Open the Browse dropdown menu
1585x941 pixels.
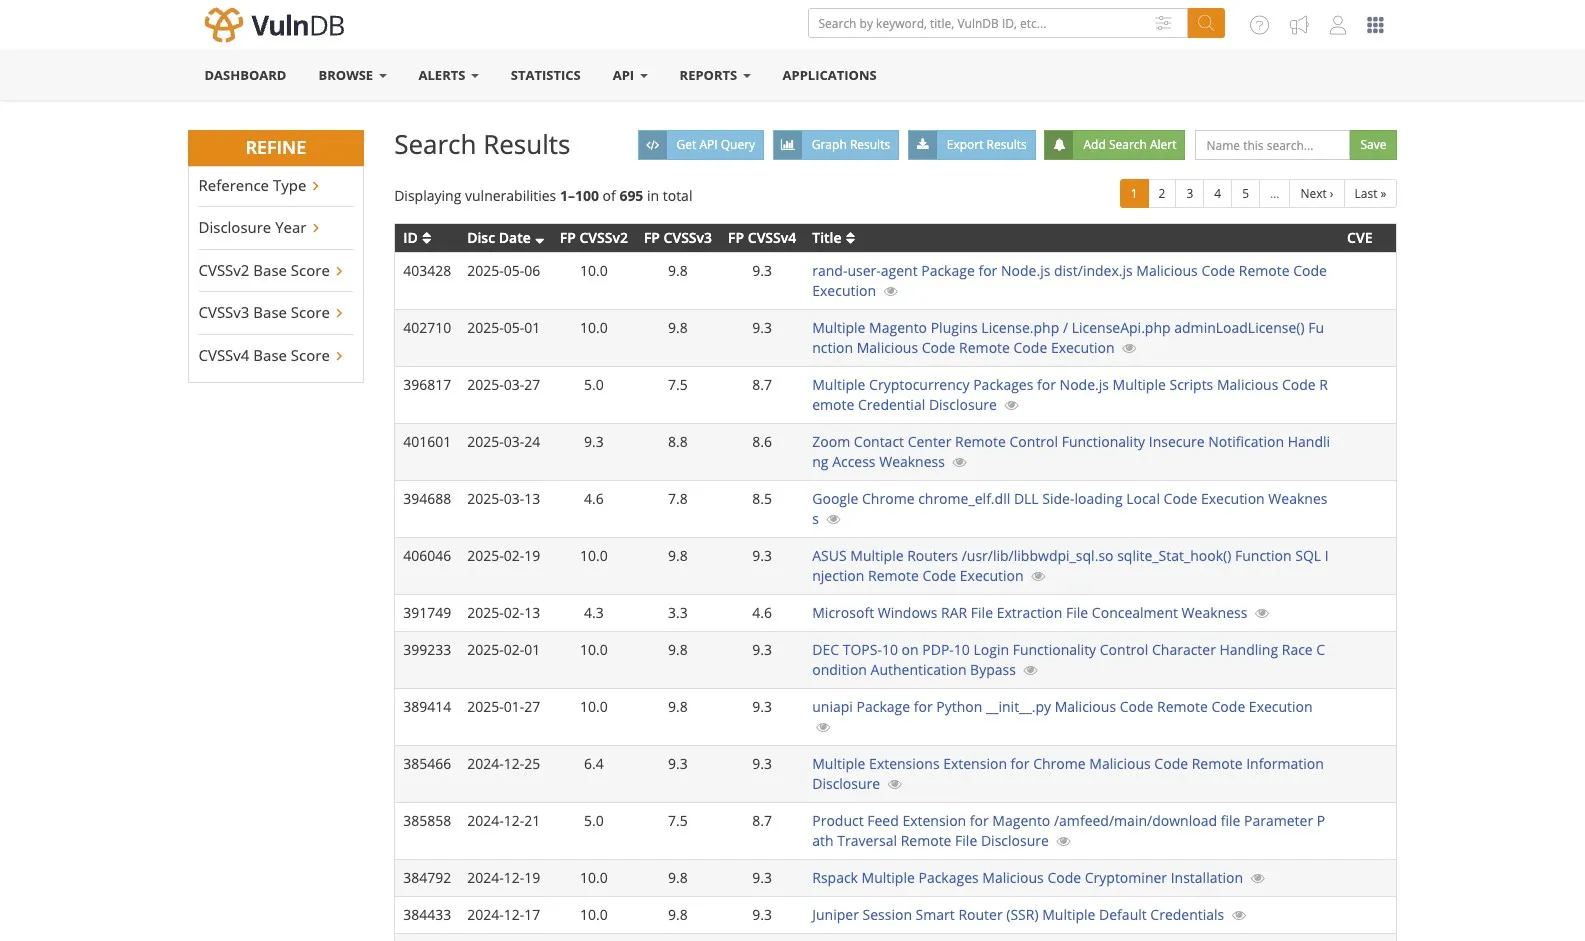click(352, 75)
